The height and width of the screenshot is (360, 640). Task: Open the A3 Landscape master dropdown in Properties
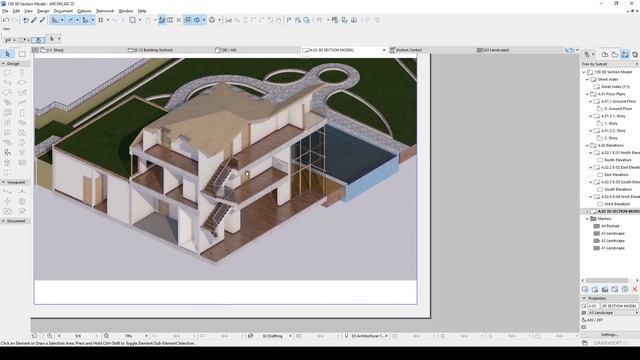coord(613,313)
